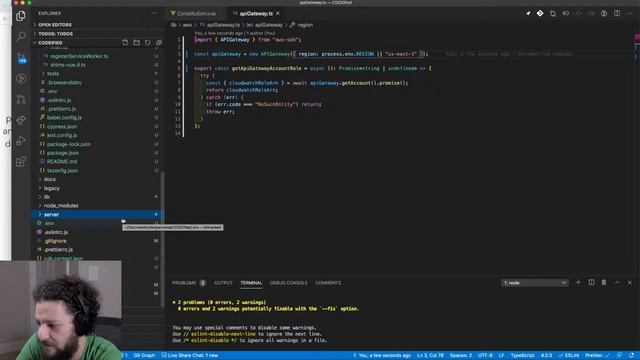The width and height of the screenshot is (640, 360).
Task: Open Live Share view in activity bar
Action: click(x=21, y=120)
